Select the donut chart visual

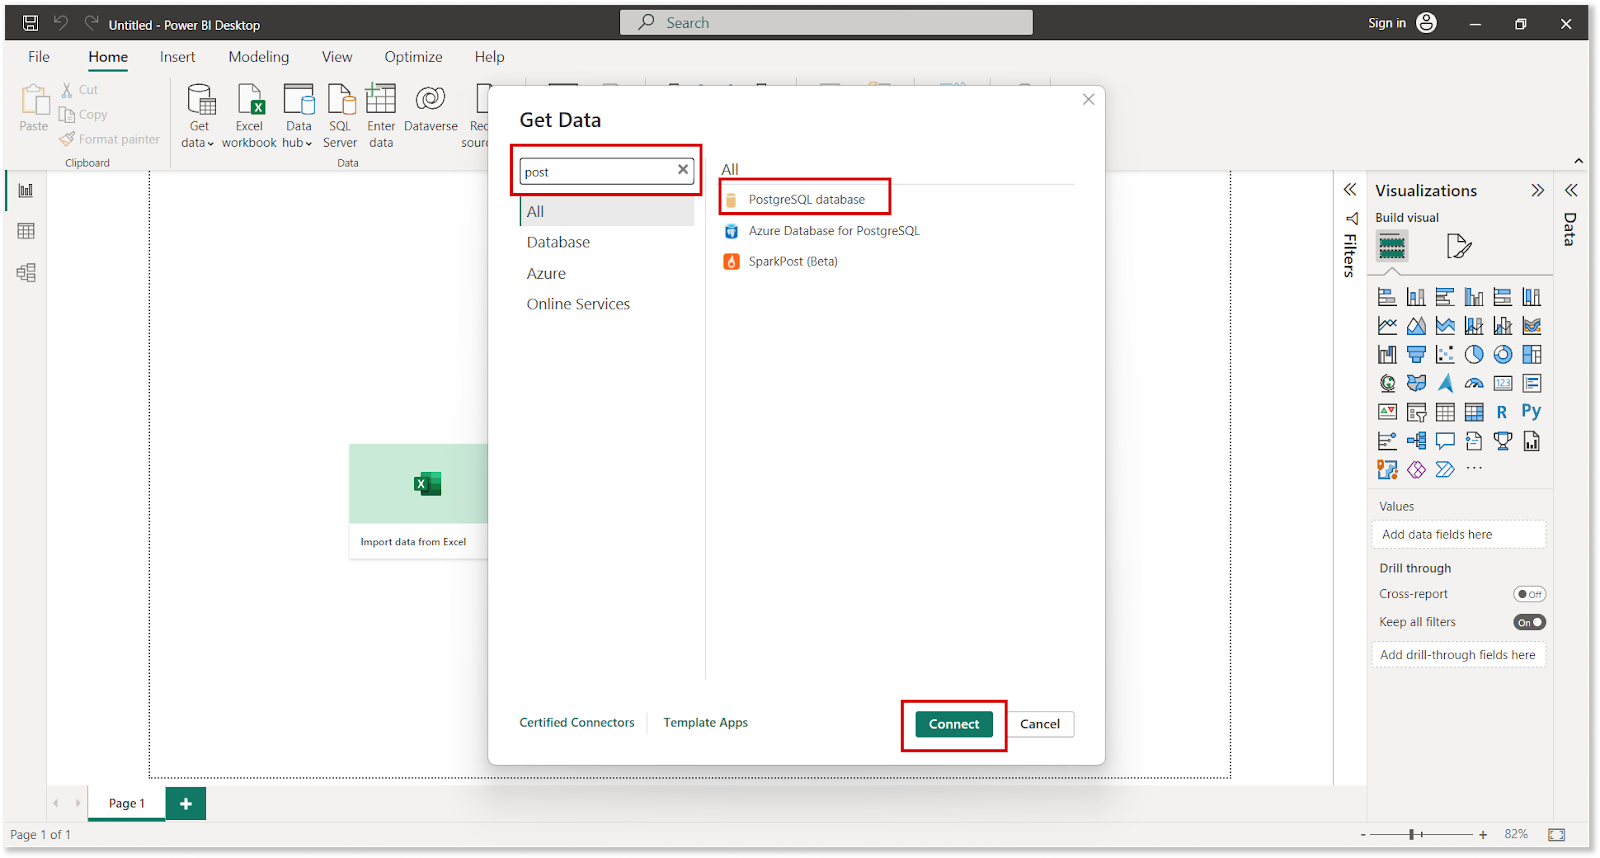1503,355
